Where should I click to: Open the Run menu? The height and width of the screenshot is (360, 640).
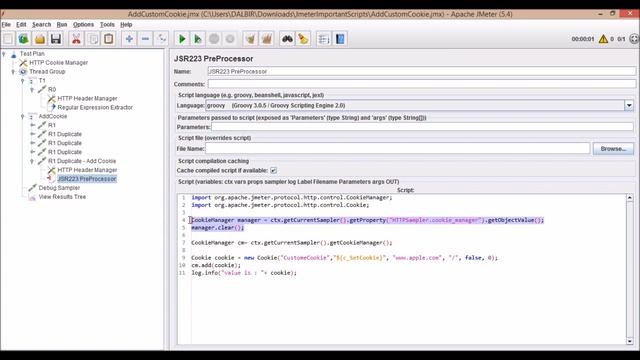pyautogui.click(x=62, y=24)
